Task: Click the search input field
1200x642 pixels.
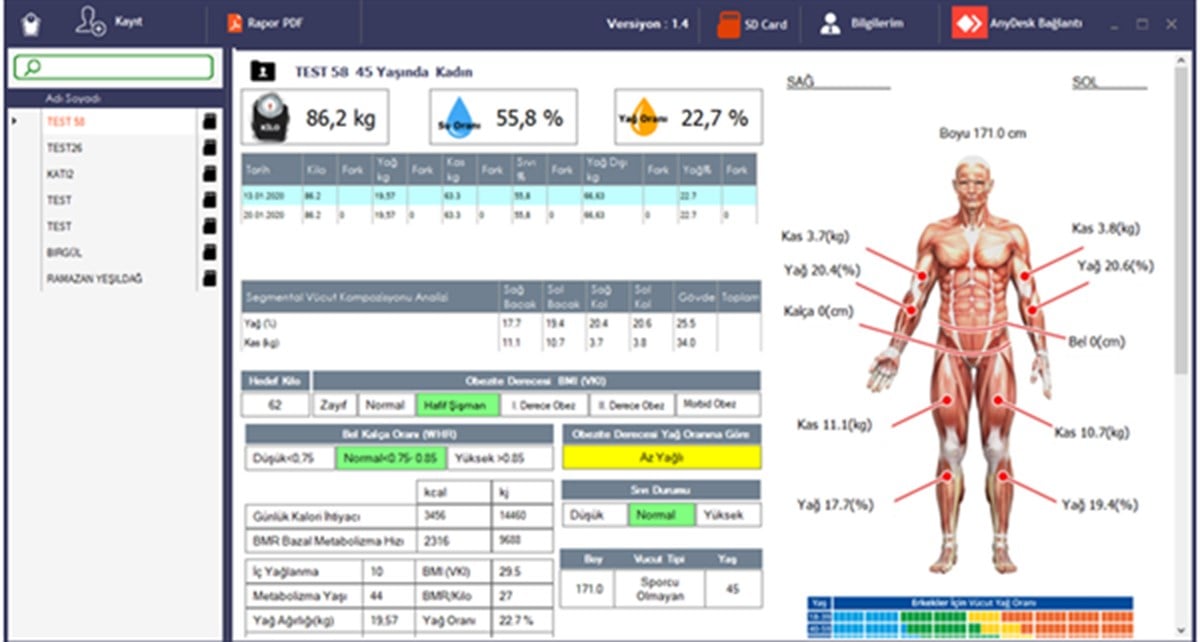Action: click(113, 67)
